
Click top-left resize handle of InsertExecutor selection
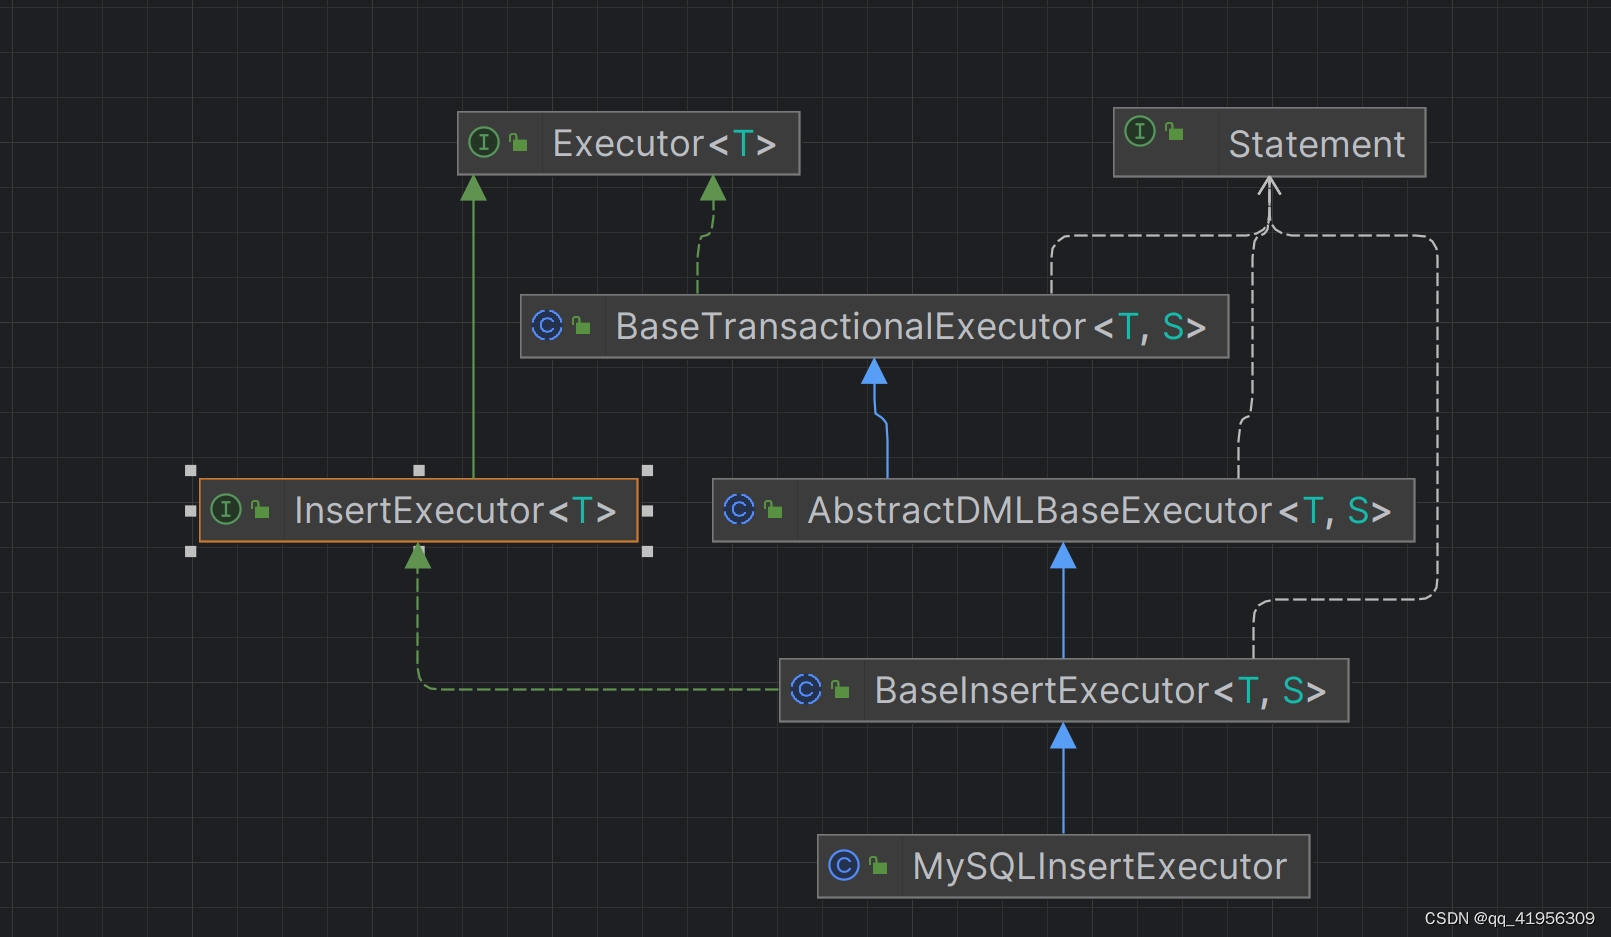[191, 470]
